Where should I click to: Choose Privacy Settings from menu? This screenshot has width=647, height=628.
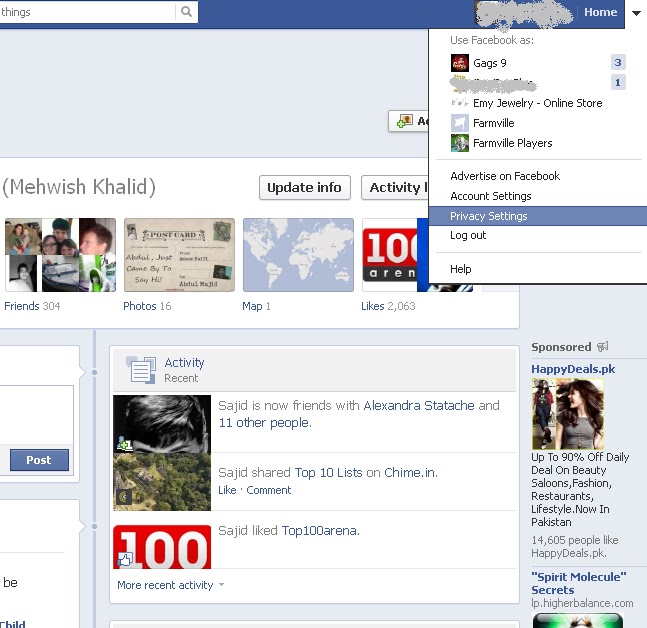538,216
